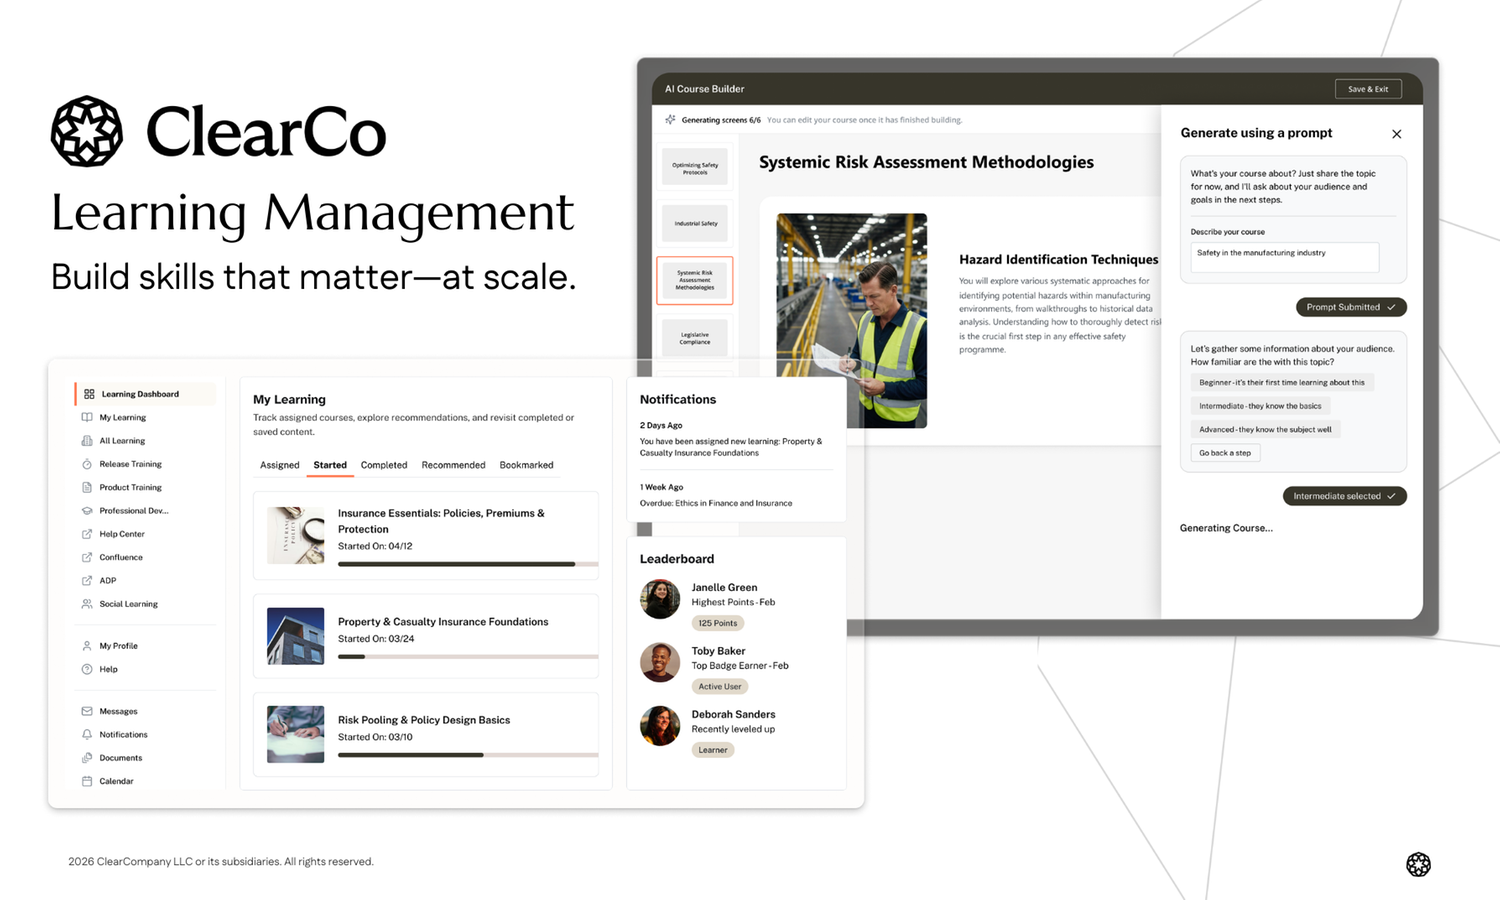Click the Confluence external link icon
This screenshot has width=1500, height=900.
[x=87, y=557]
